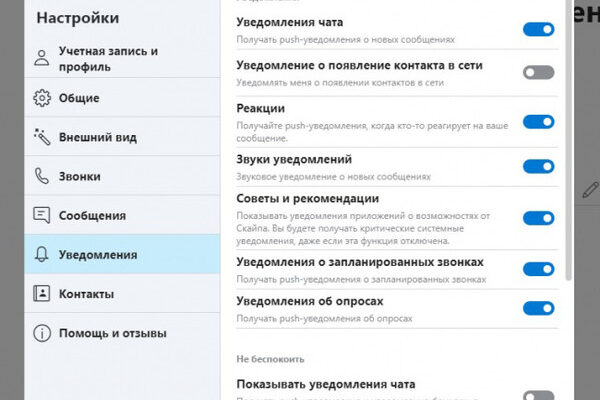Disable scheduled calls notifications toggle
This screenshot has height=400, width=600.
click(x=538, y=269)
